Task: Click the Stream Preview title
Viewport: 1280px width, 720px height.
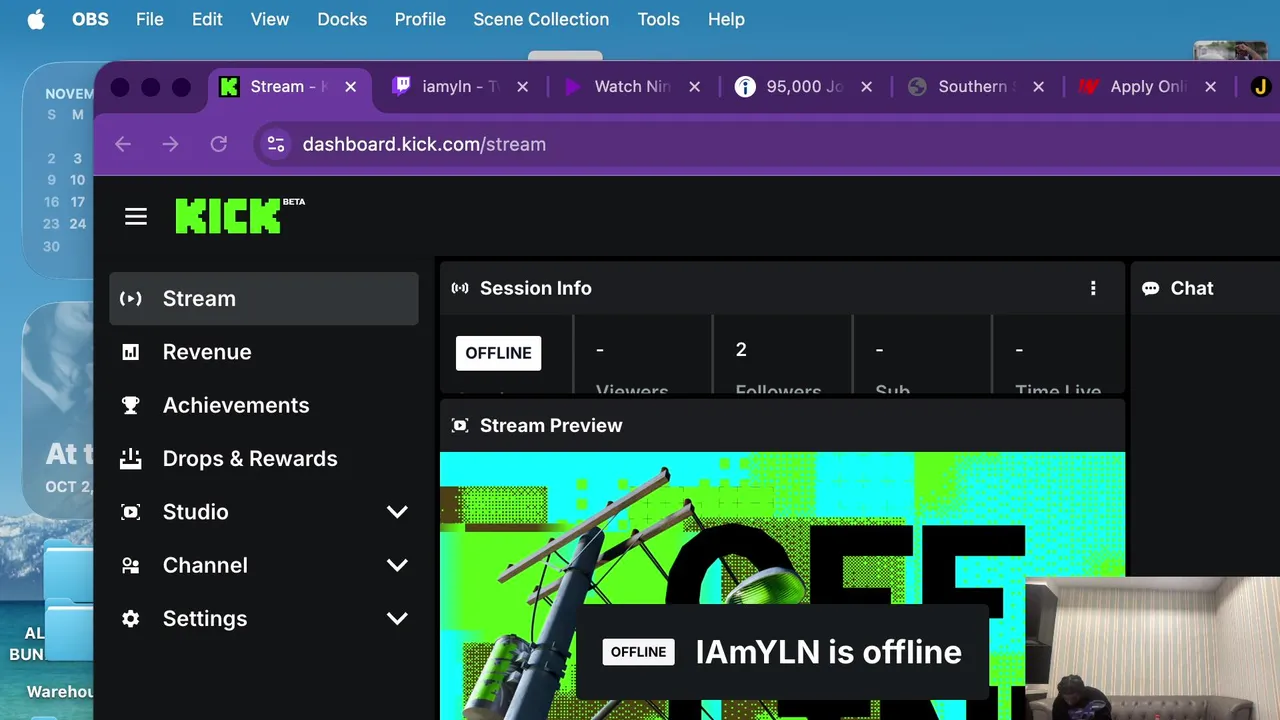Action: tap(551, 425)
